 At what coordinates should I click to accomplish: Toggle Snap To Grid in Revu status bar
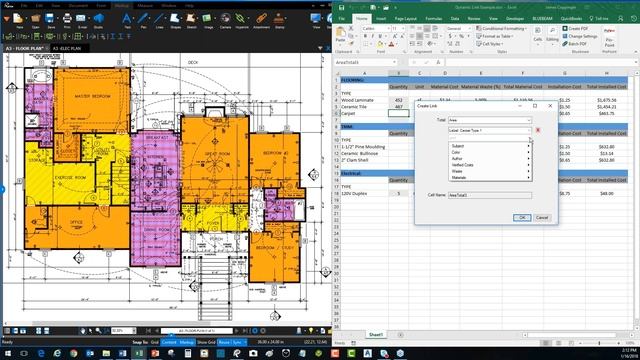(x=155, y=342)
